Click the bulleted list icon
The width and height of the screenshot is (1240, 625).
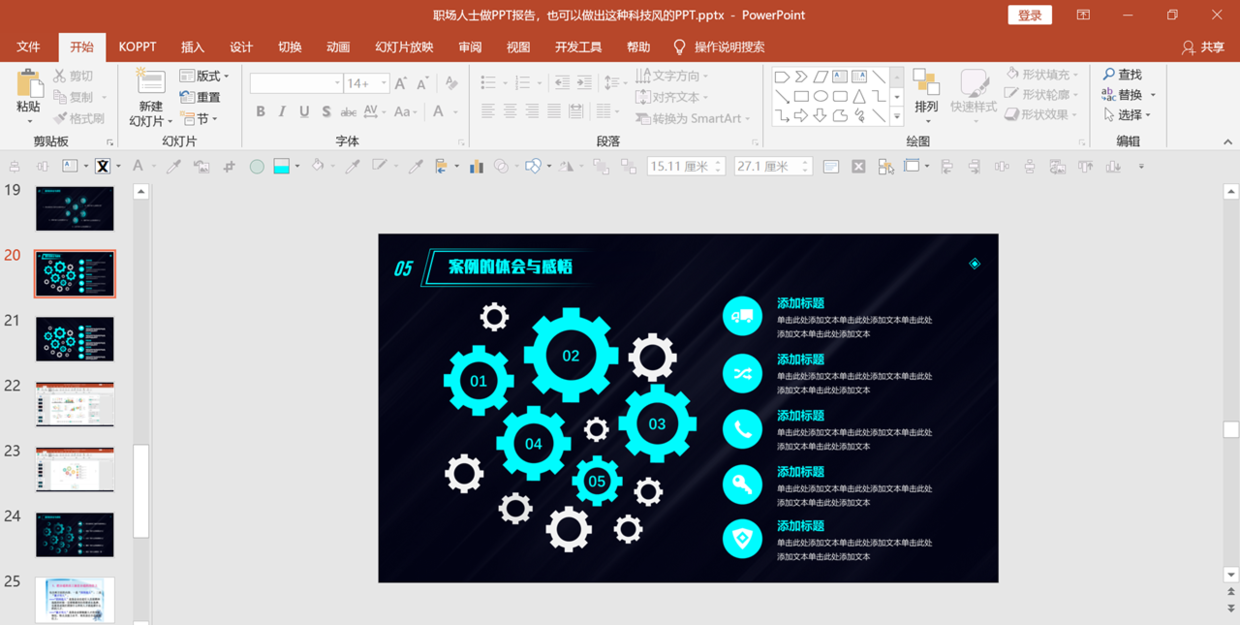coord(488,83)
